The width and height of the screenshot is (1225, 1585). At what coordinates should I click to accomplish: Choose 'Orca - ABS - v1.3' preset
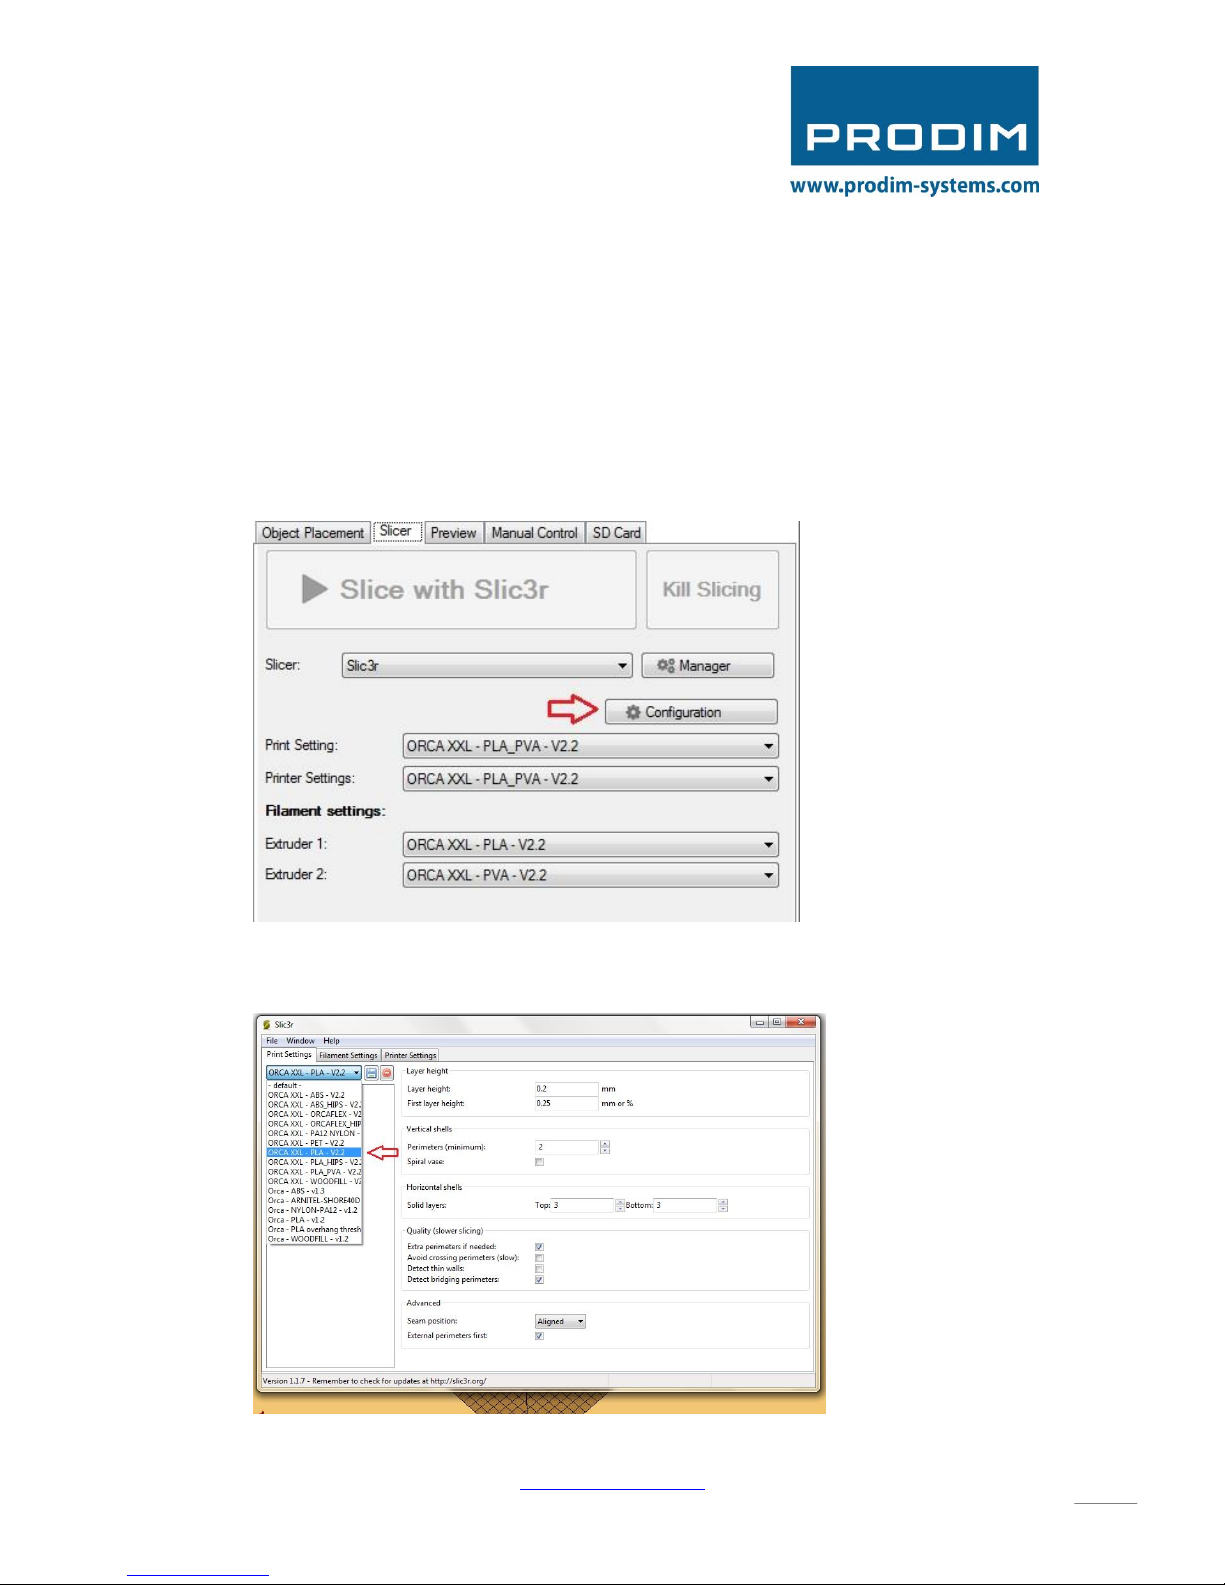pyautogui.click(x=314, y=1191)
